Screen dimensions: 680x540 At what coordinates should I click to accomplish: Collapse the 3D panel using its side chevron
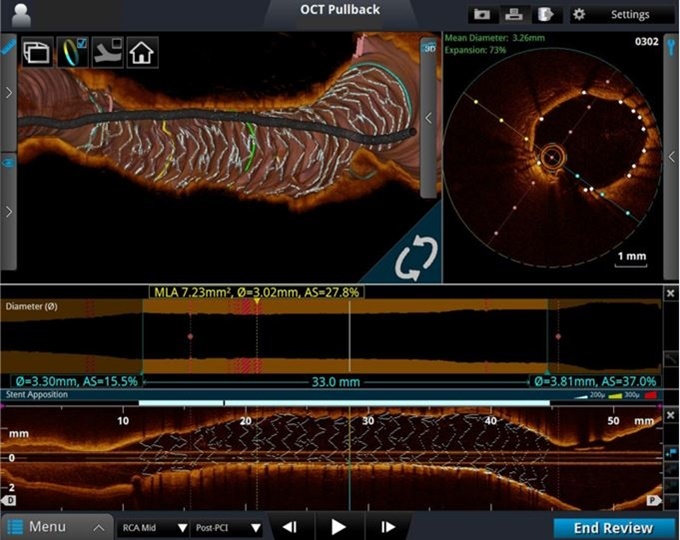pyautogui.click(x=428, y=118)
